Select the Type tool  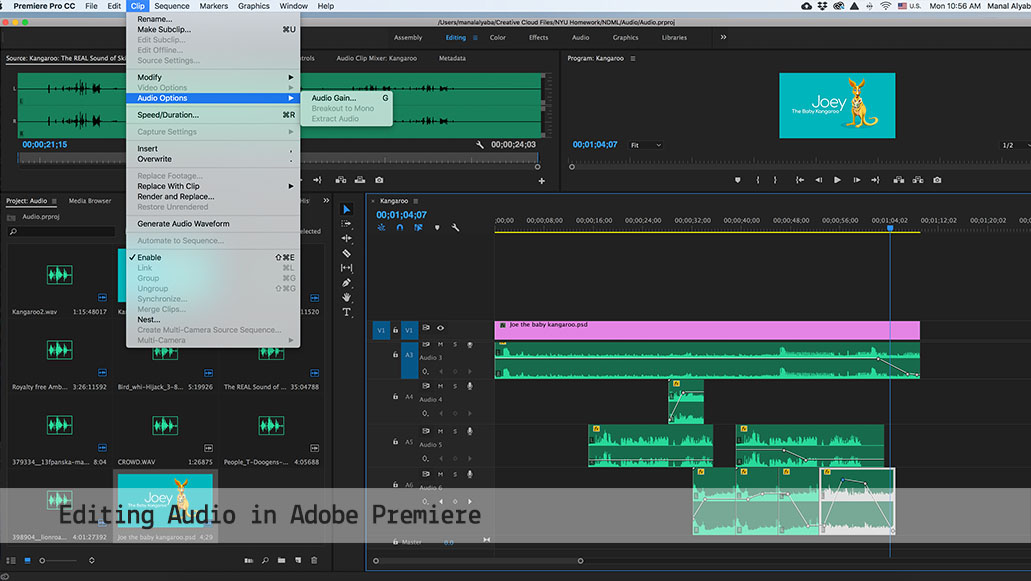pos(347,312)
